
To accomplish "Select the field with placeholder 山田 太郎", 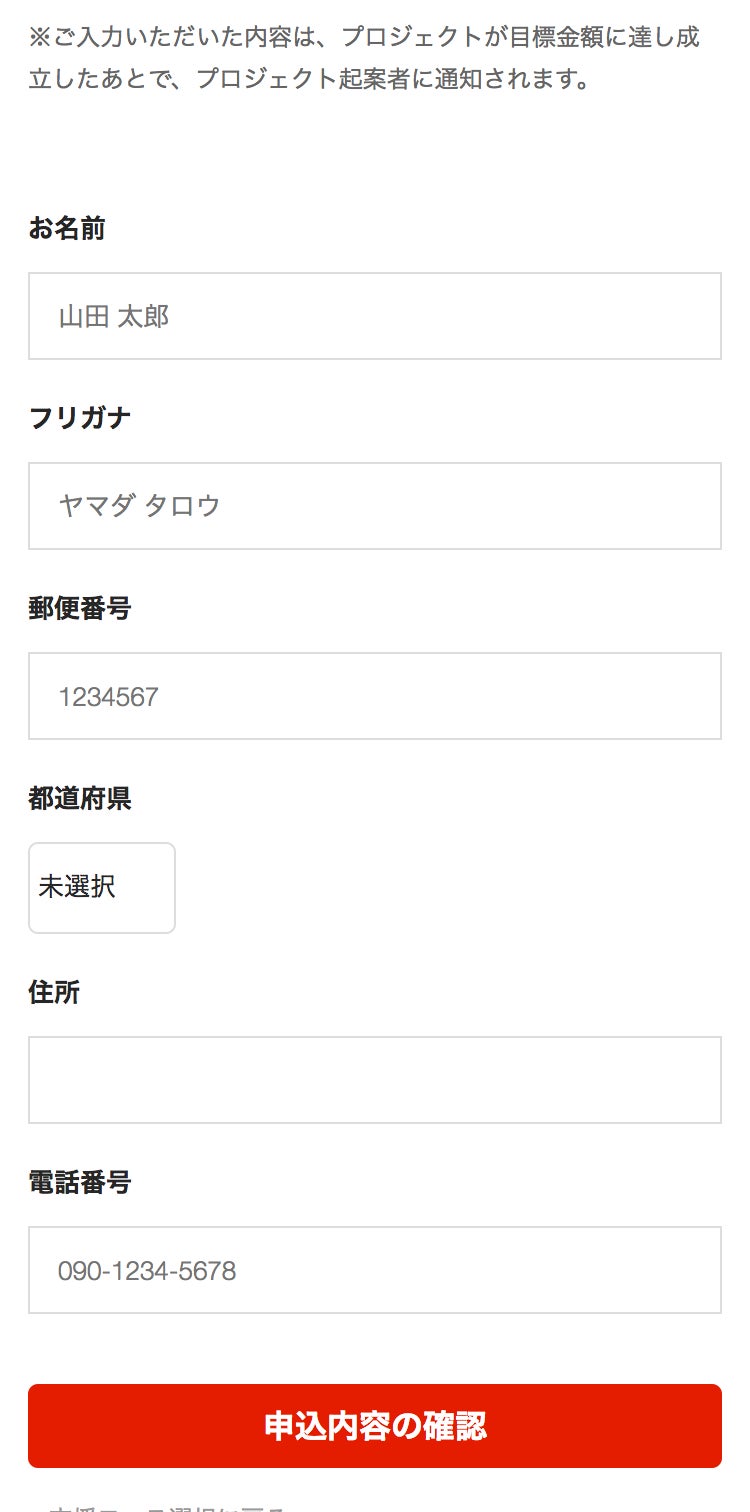I will click(x=375, y=316).
